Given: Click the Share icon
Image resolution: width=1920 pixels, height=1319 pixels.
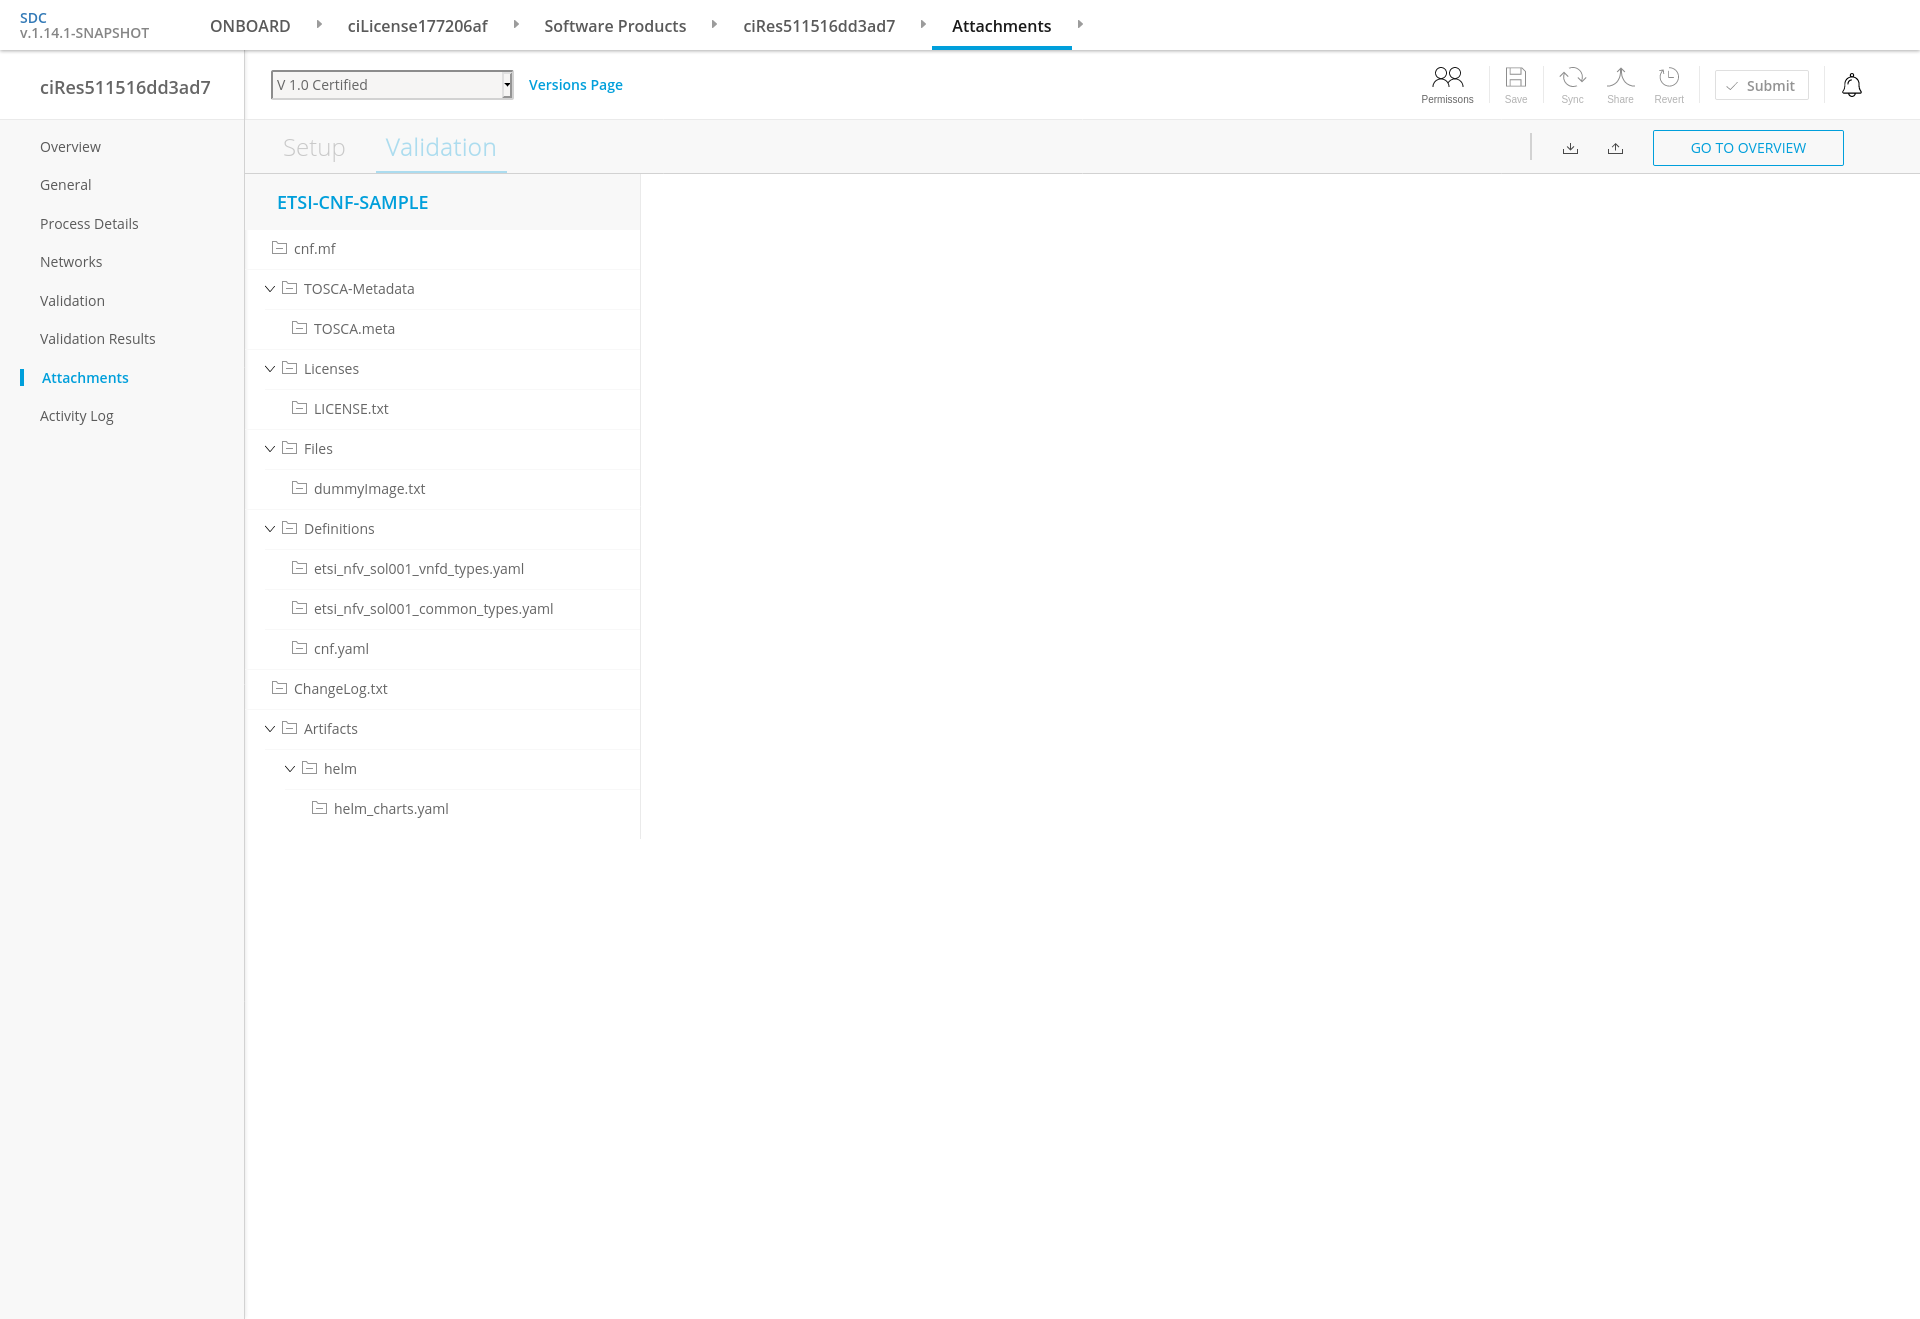Looking at the screenshot, I should coord(1620,78).
